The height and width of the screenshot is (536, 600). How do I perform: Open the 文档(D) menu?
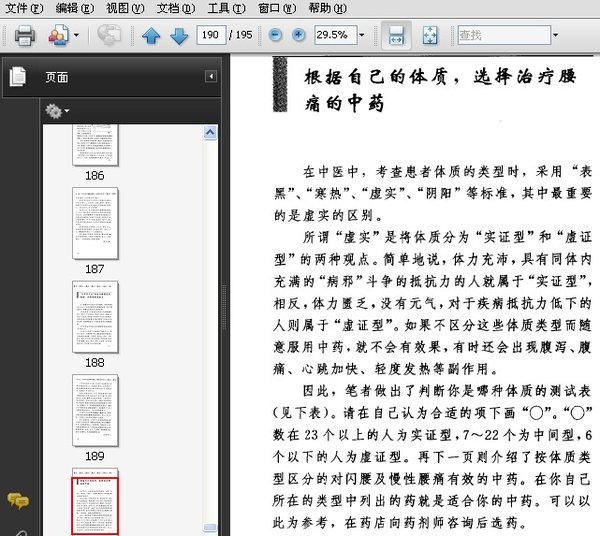coord(176,8)
